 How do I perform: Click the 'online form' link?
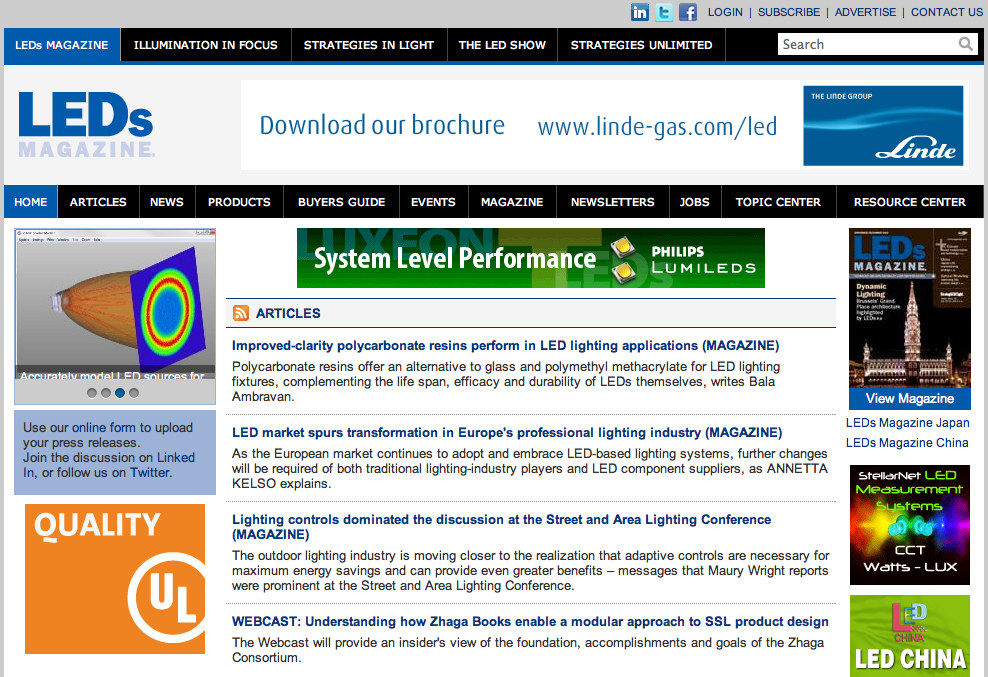pyautogui.click(x=104, y=427)
